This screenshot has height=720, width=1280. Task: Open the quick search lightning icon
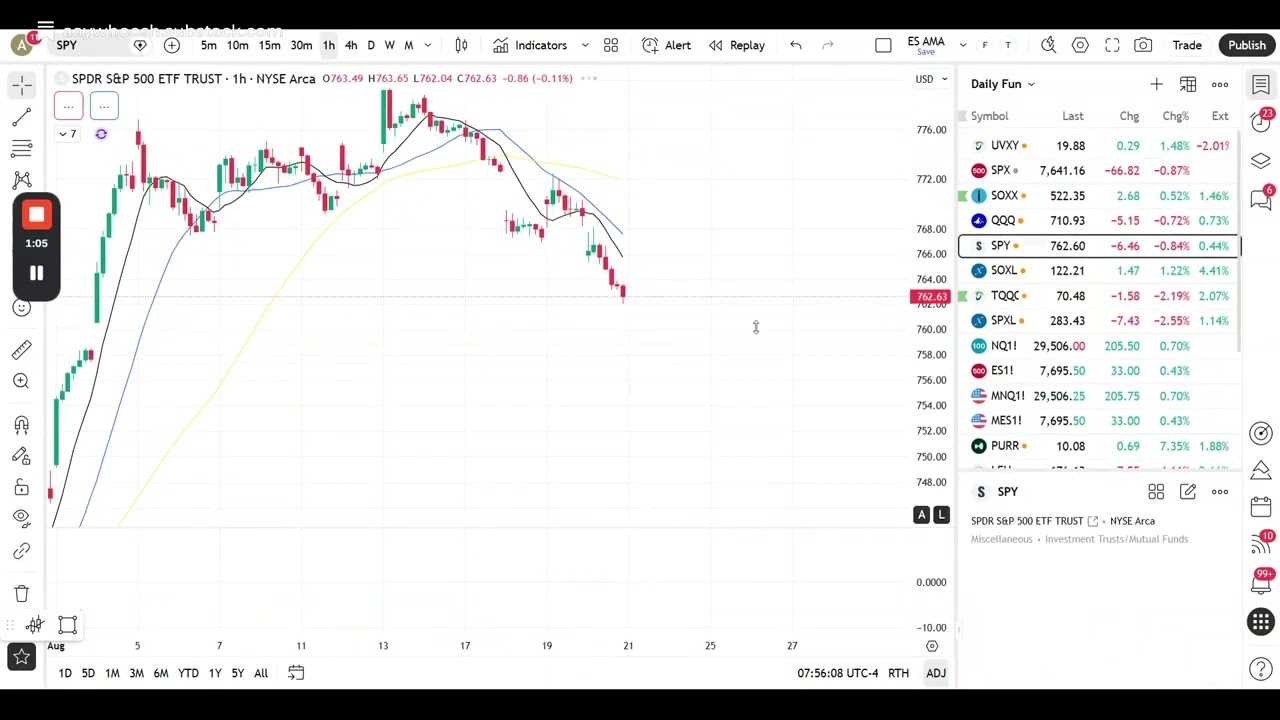coord(1048,45)
